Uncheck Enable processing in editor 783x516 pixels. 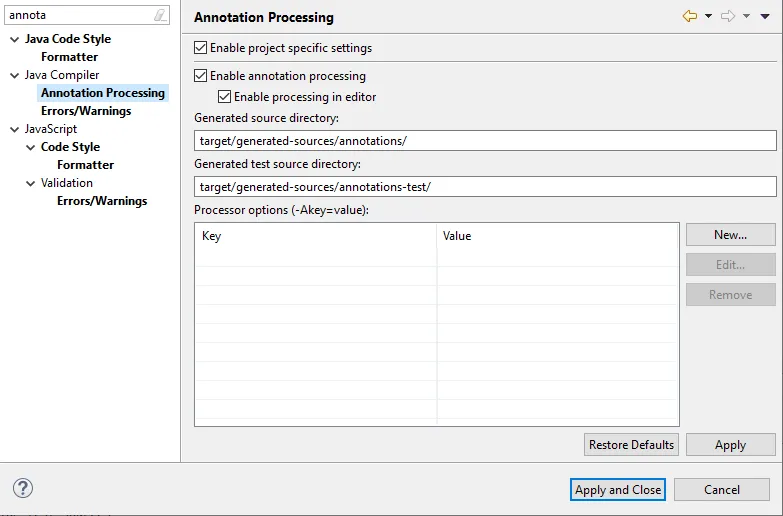(x=225, y=97)
